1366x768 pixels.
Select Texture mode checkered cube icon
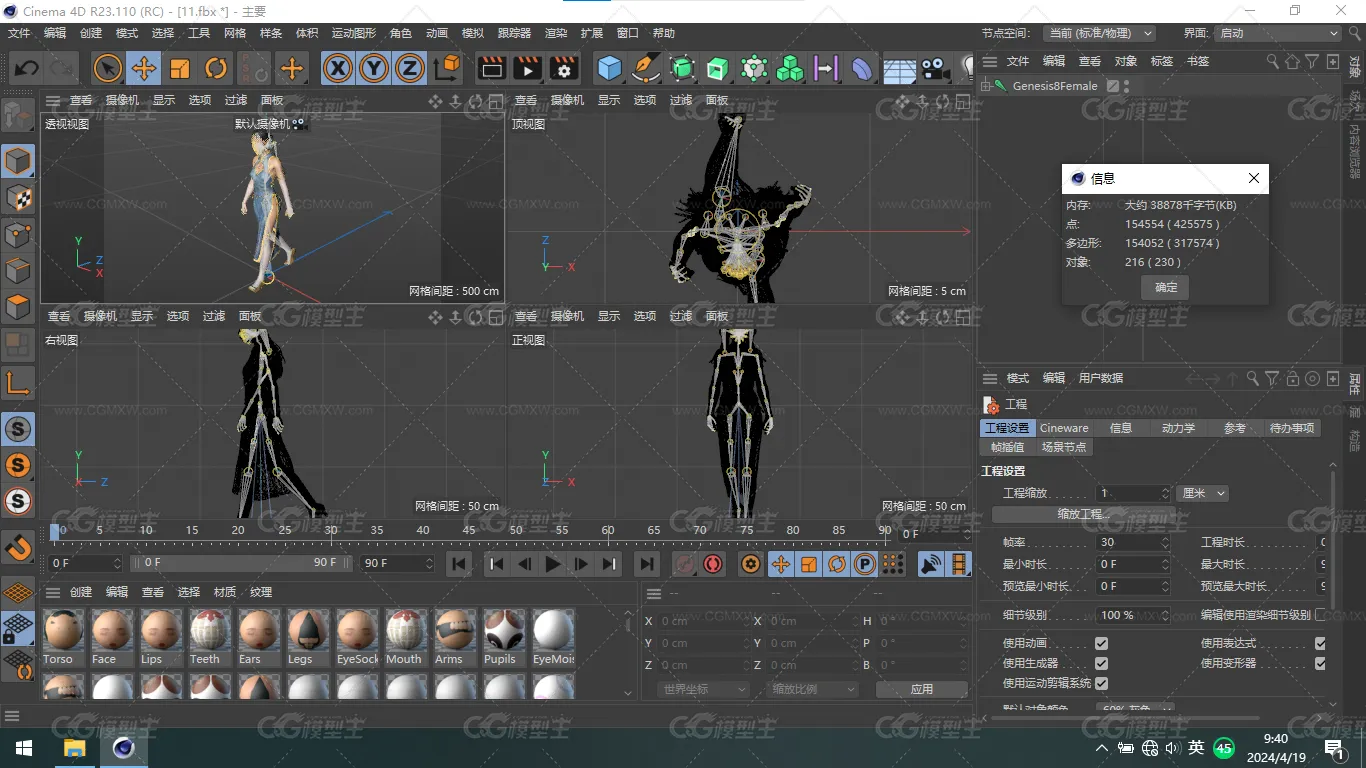pyautogui.click(x=18, y=198)
